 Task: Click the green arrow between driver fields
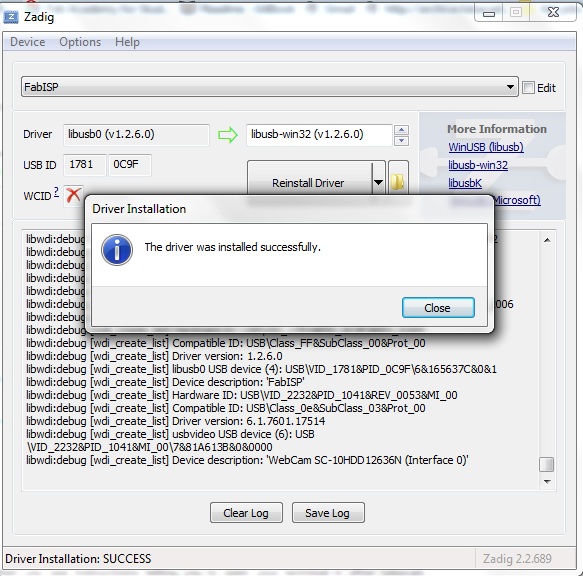click(228, 135)
